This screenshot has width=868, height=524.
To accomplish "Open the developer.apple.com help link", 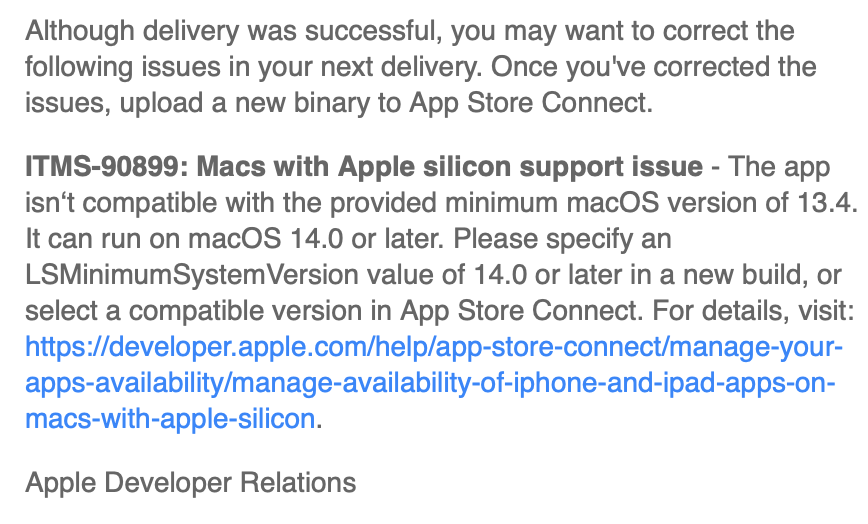I will coord(434,347).
